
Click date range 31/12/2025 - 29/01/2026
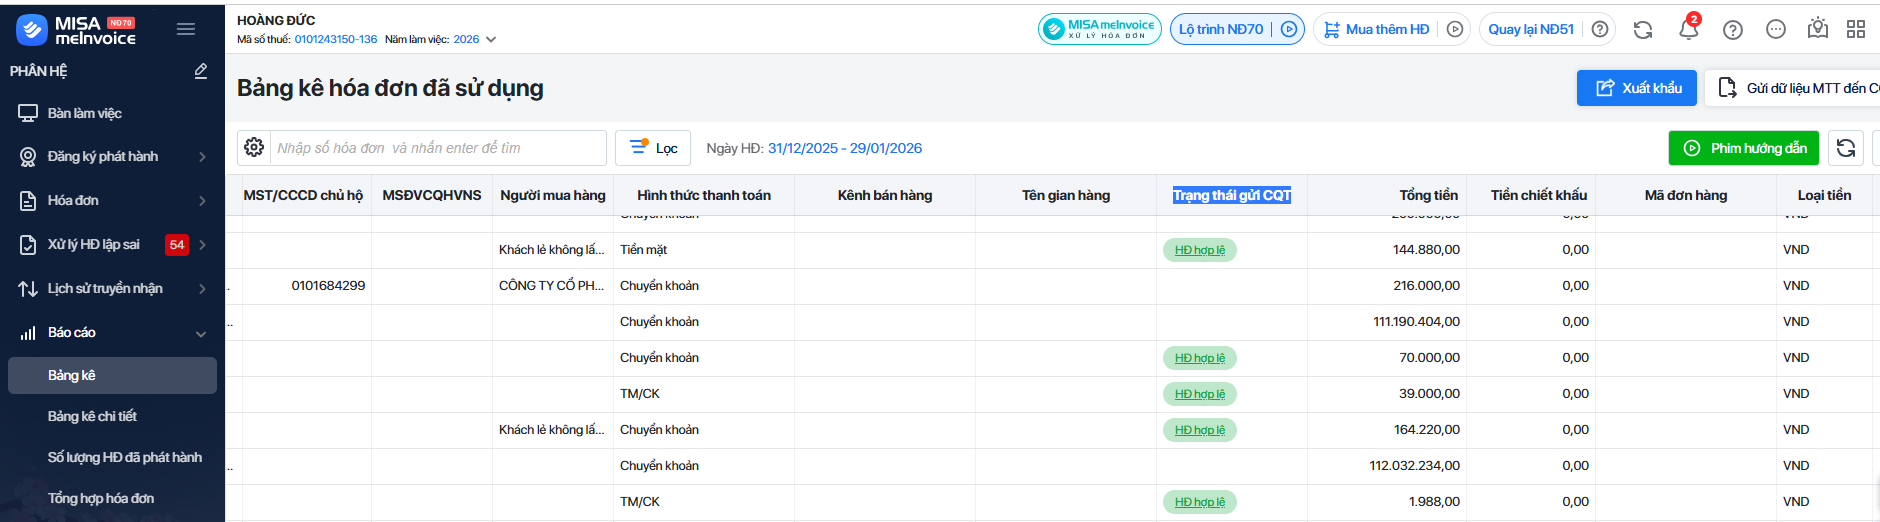845,148
